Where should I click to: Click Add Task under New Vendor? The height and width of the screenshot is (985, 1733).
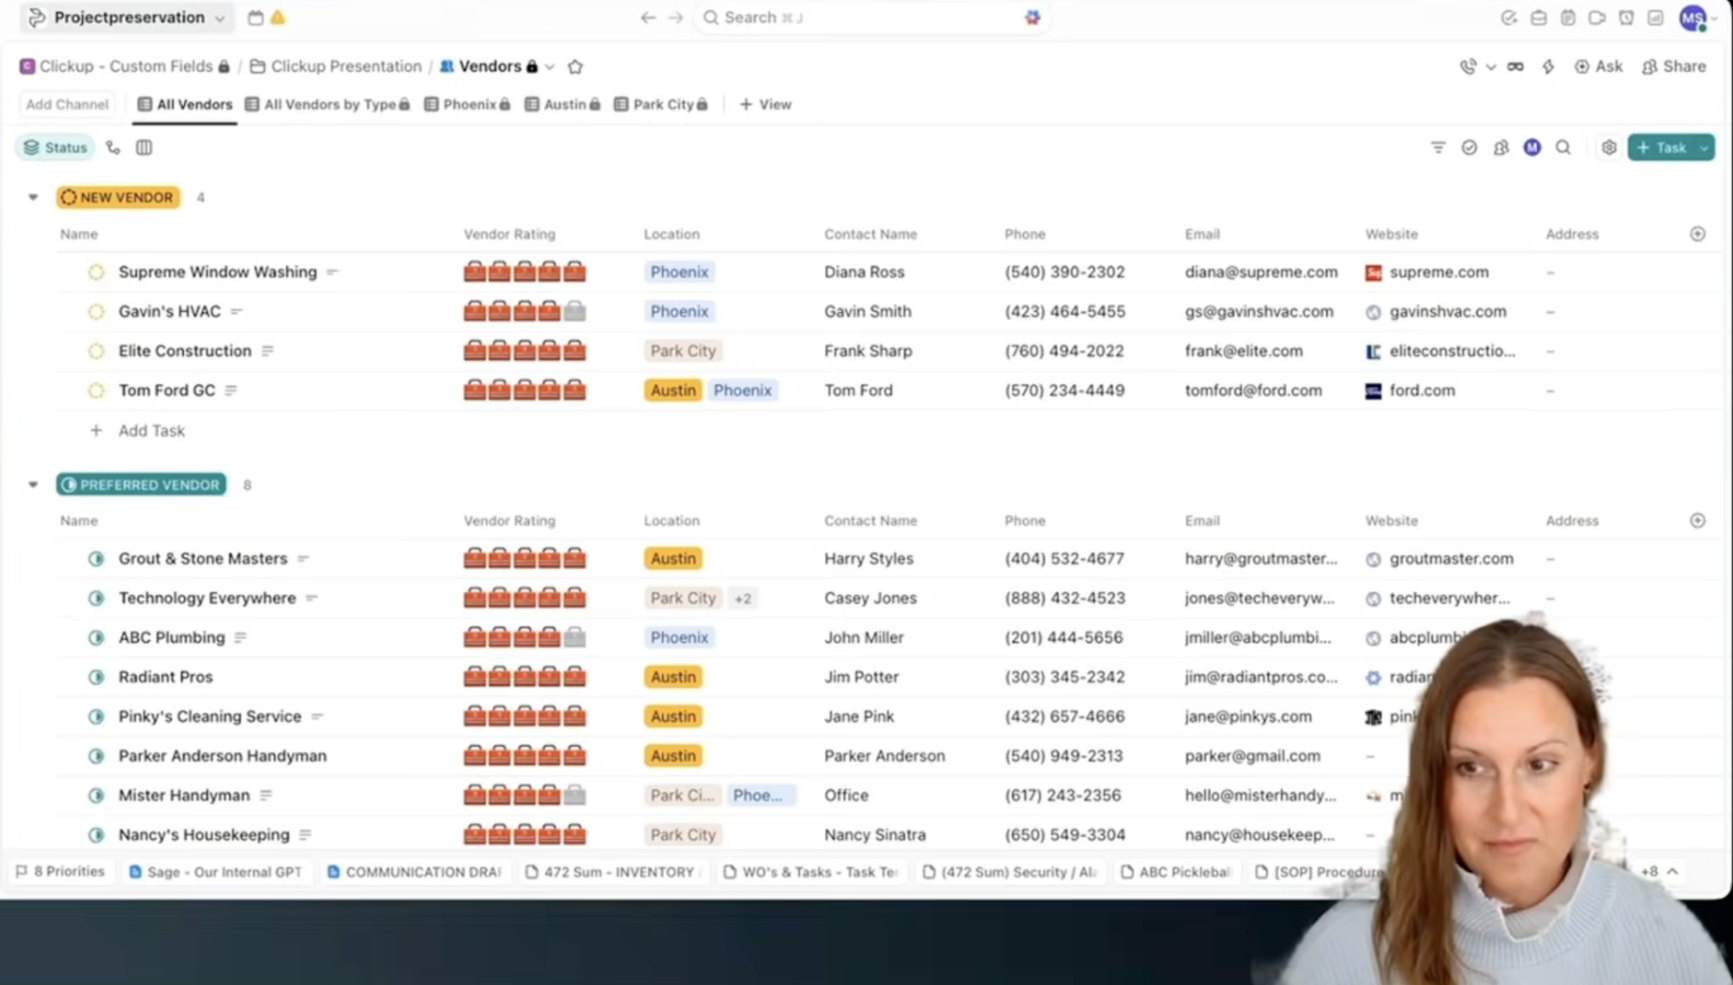point(151,431)
